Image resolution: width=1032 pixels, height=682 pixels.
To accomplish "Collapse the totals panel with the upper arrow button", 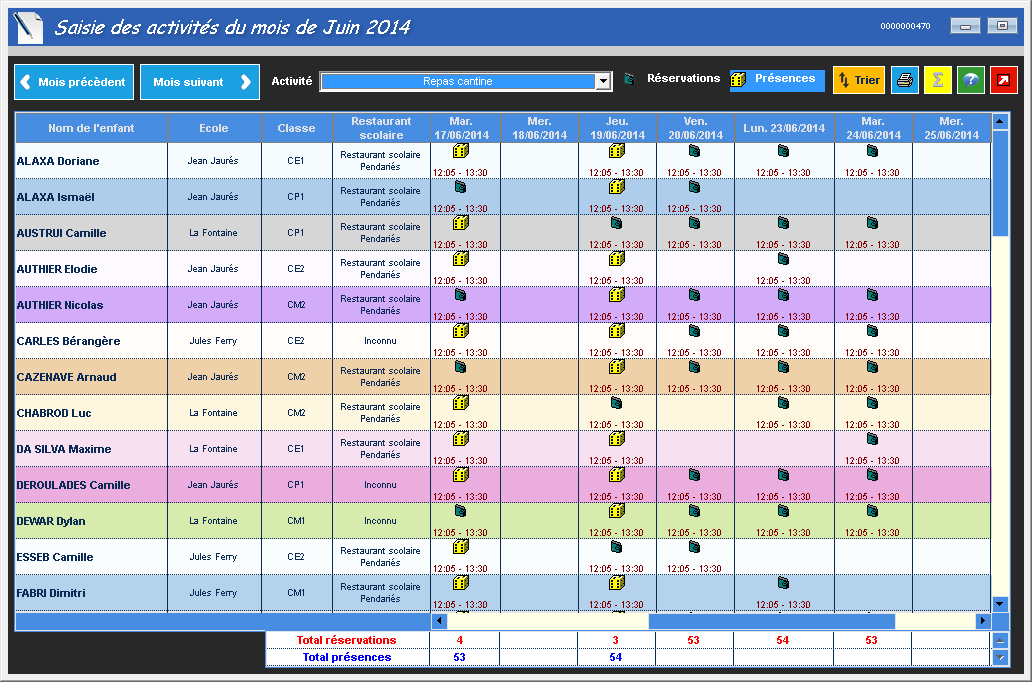I will pyautogui.click(x=1001, y=640).
